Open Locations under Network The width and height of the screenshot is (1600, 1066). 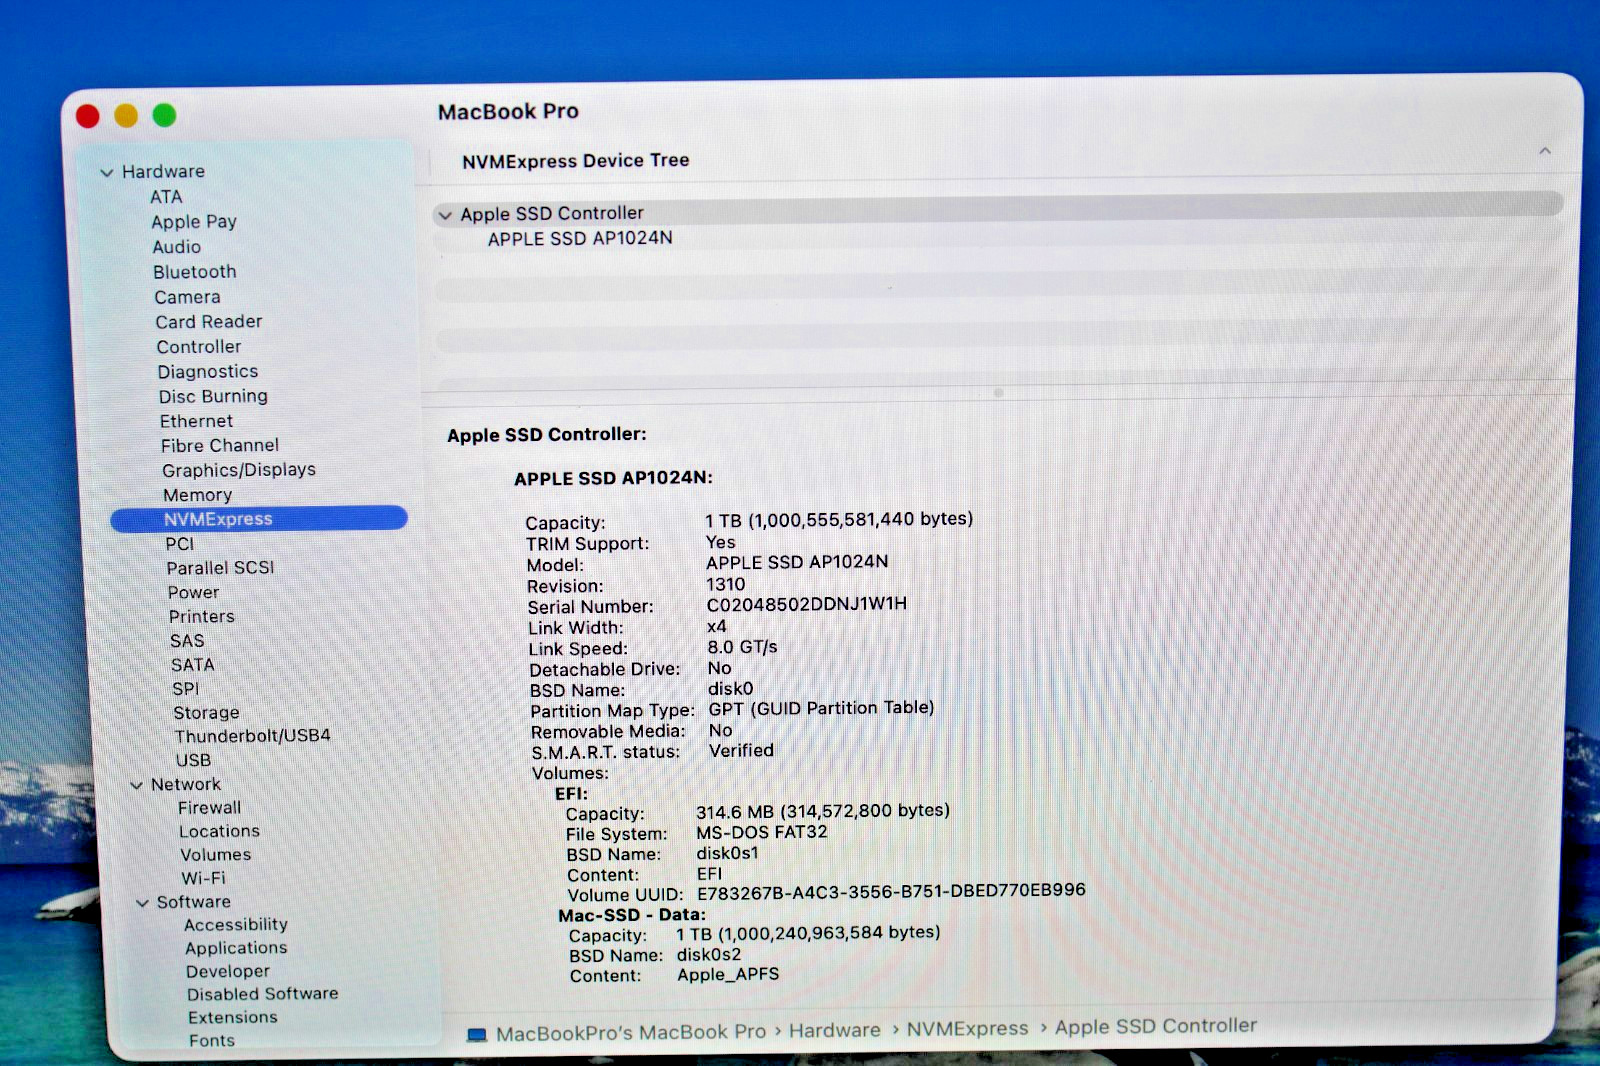click(x=219, y=832)
